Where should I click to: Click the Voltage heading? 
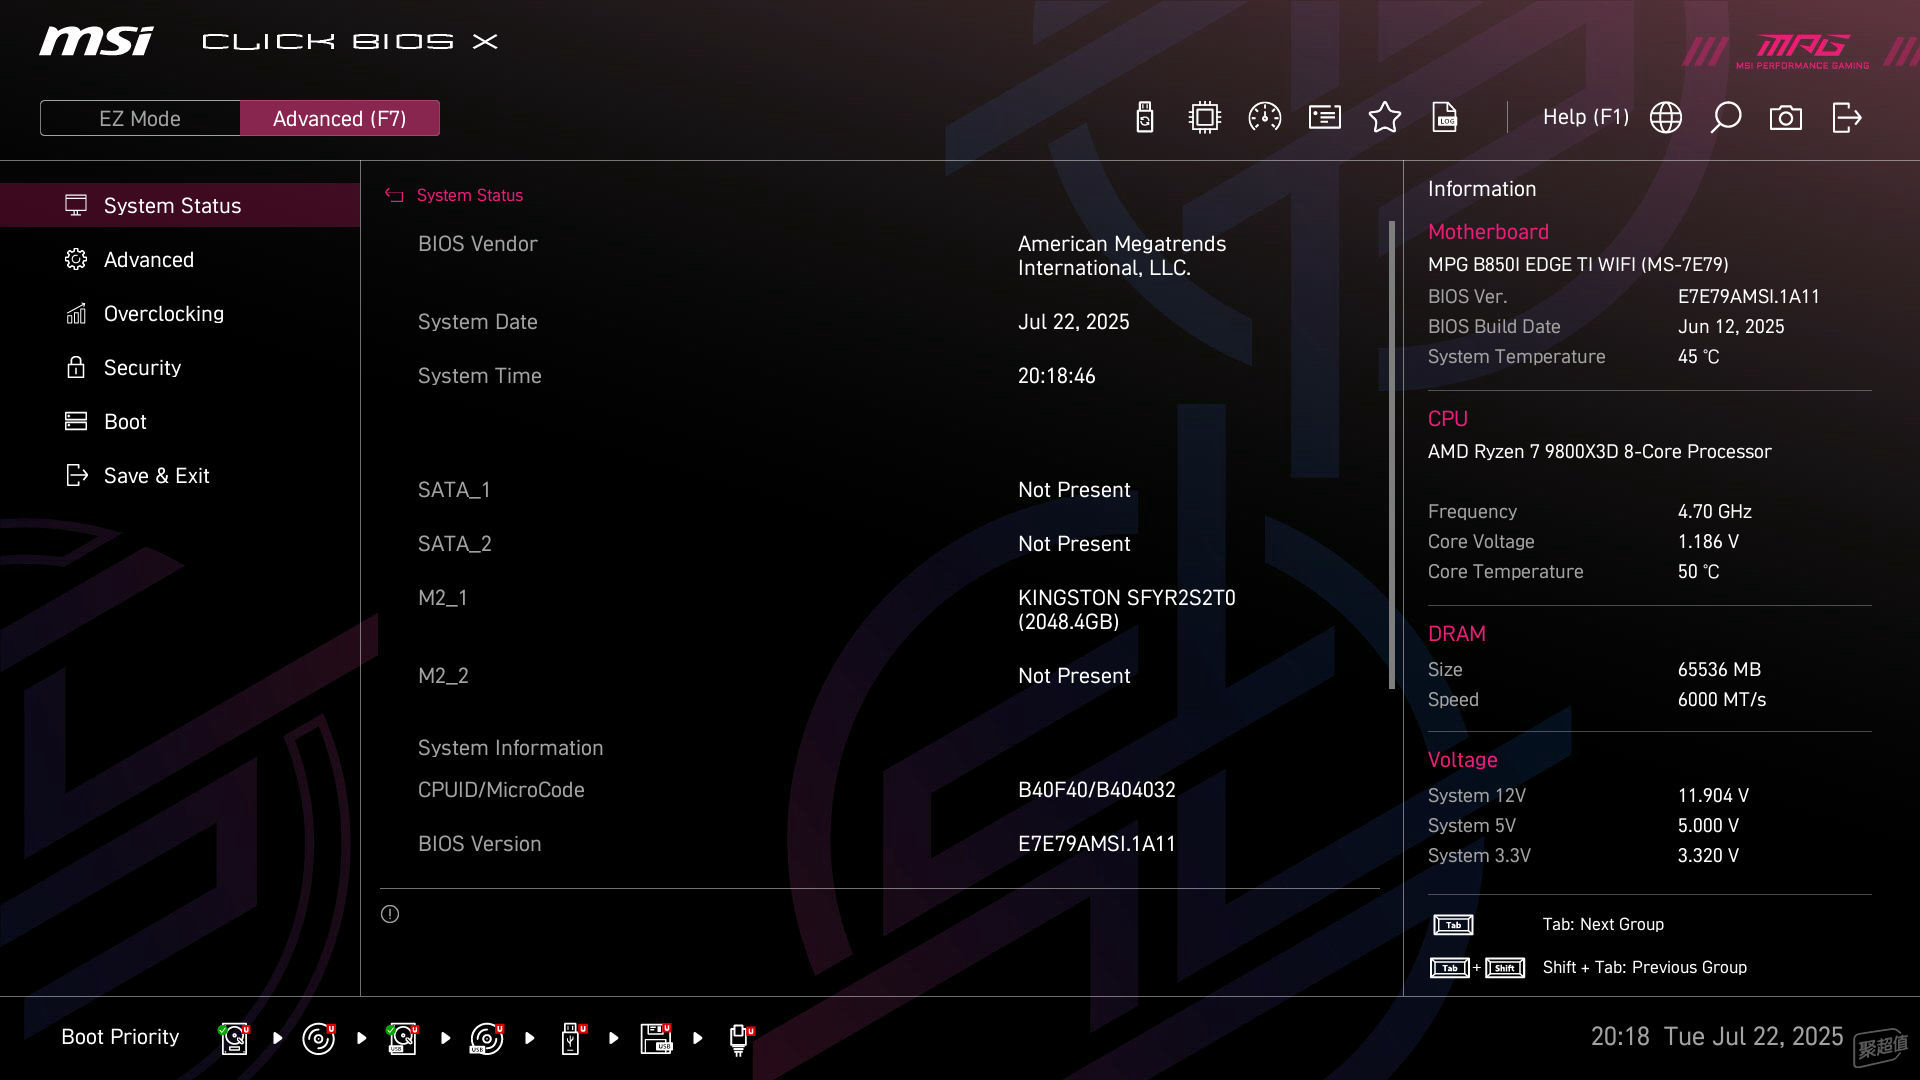click(1462, 760)
